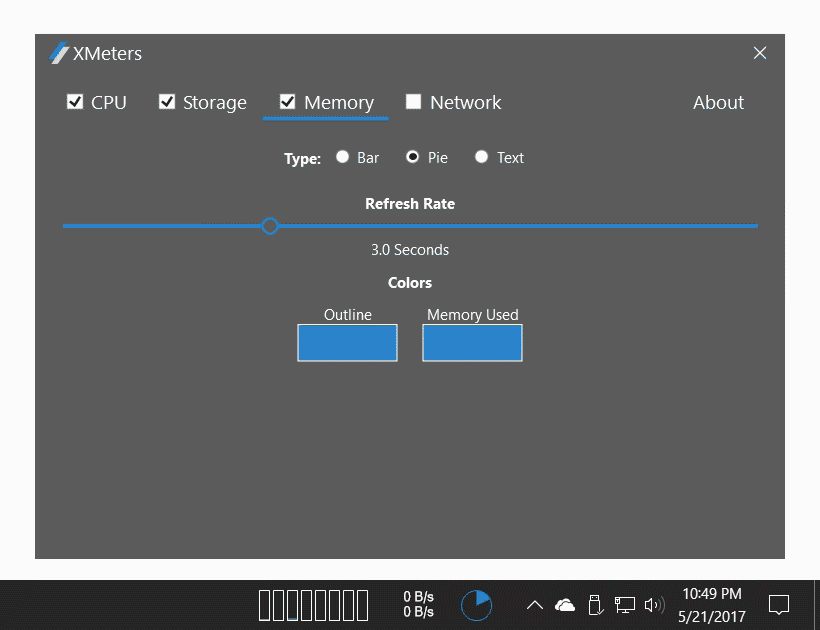
Task: Open the Action Center notification icon
Action: coord(778,605)
